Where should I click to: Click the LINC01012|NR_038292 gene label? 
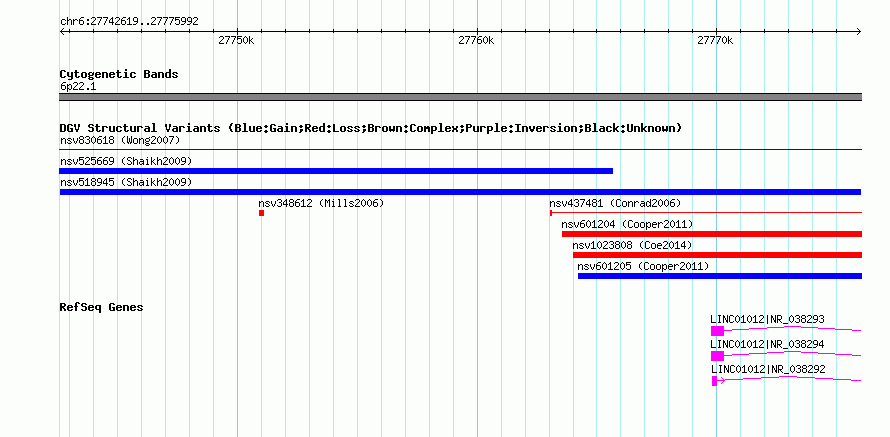768,369
